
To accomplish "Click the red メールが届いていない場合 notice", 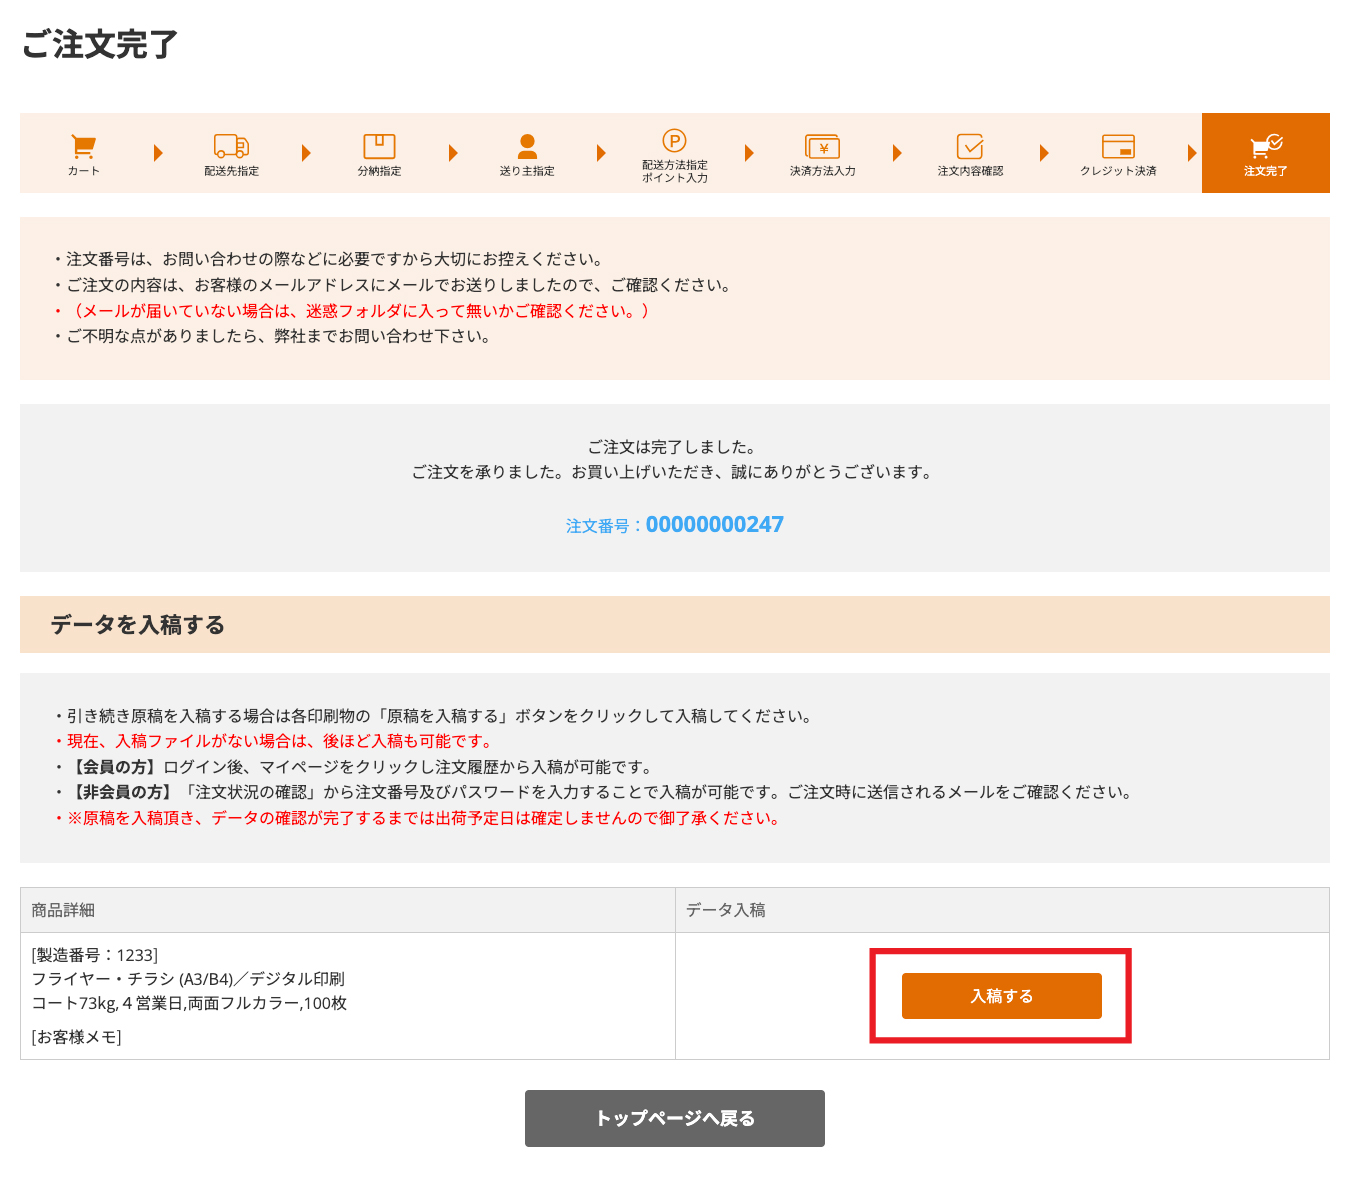I will [x=352, y=311].
